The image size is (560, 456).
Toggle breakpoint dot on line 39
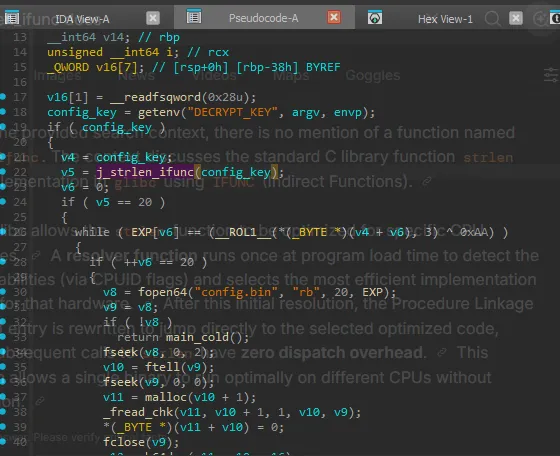click(x=3, y=426)
